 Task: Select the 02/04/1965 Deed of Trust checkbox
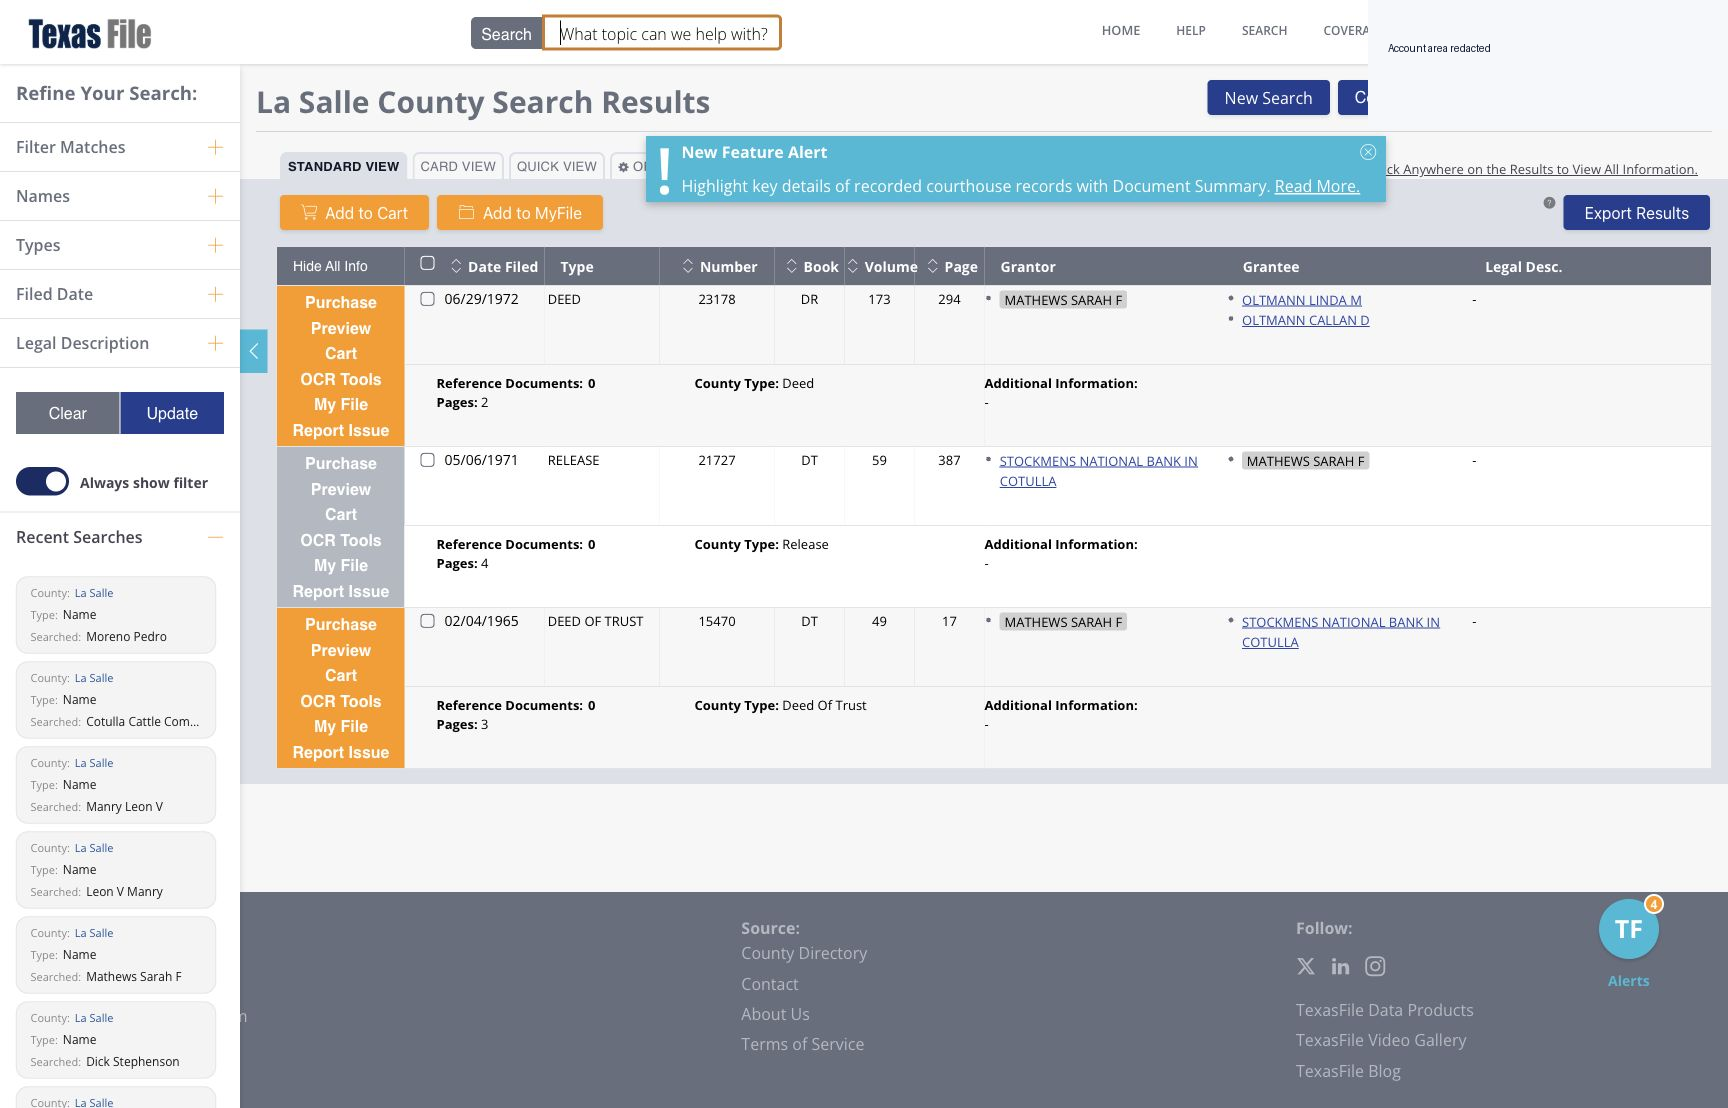(x=427, y=621)
